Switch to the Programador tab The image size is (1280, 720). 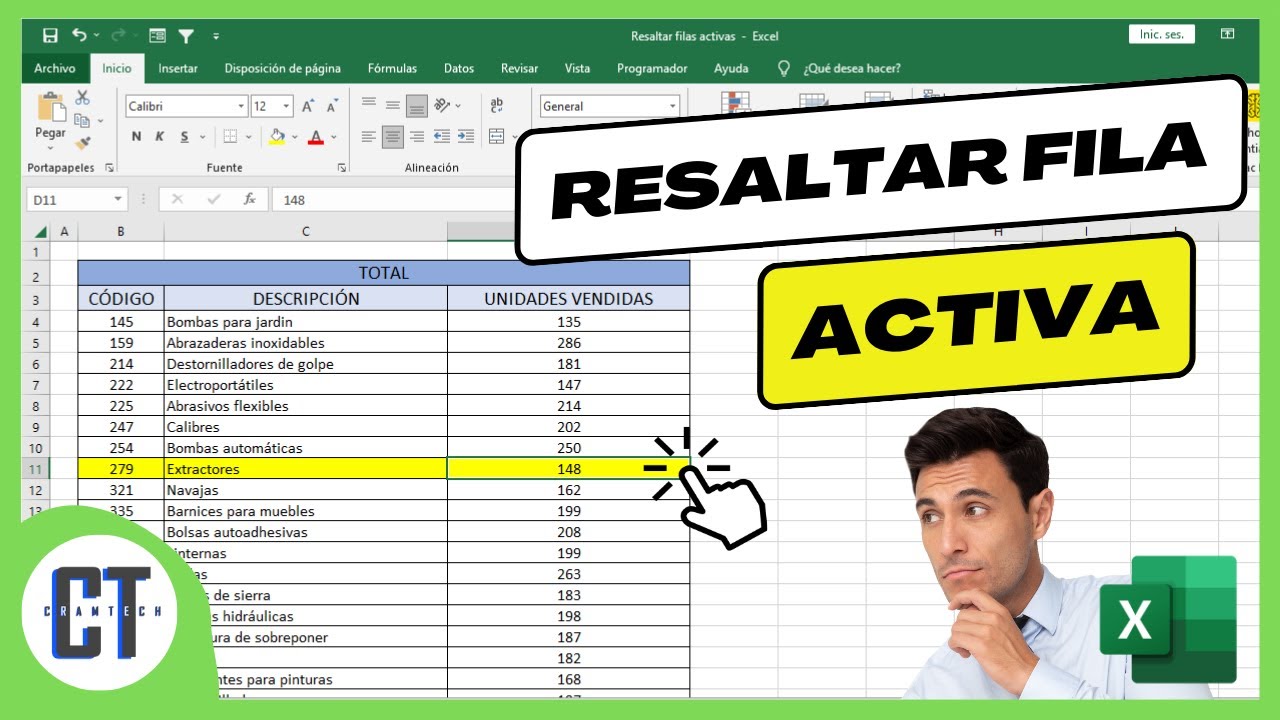tap(652, 69)
